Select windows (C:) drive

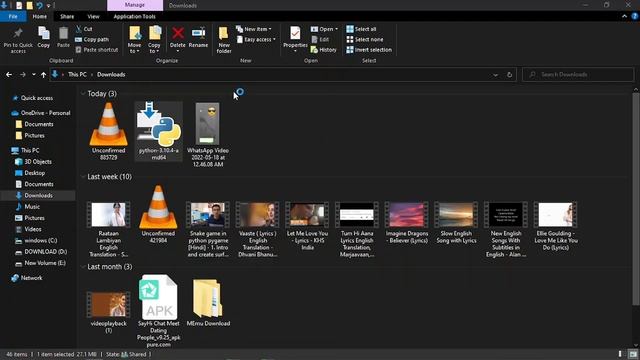(40, 241)
